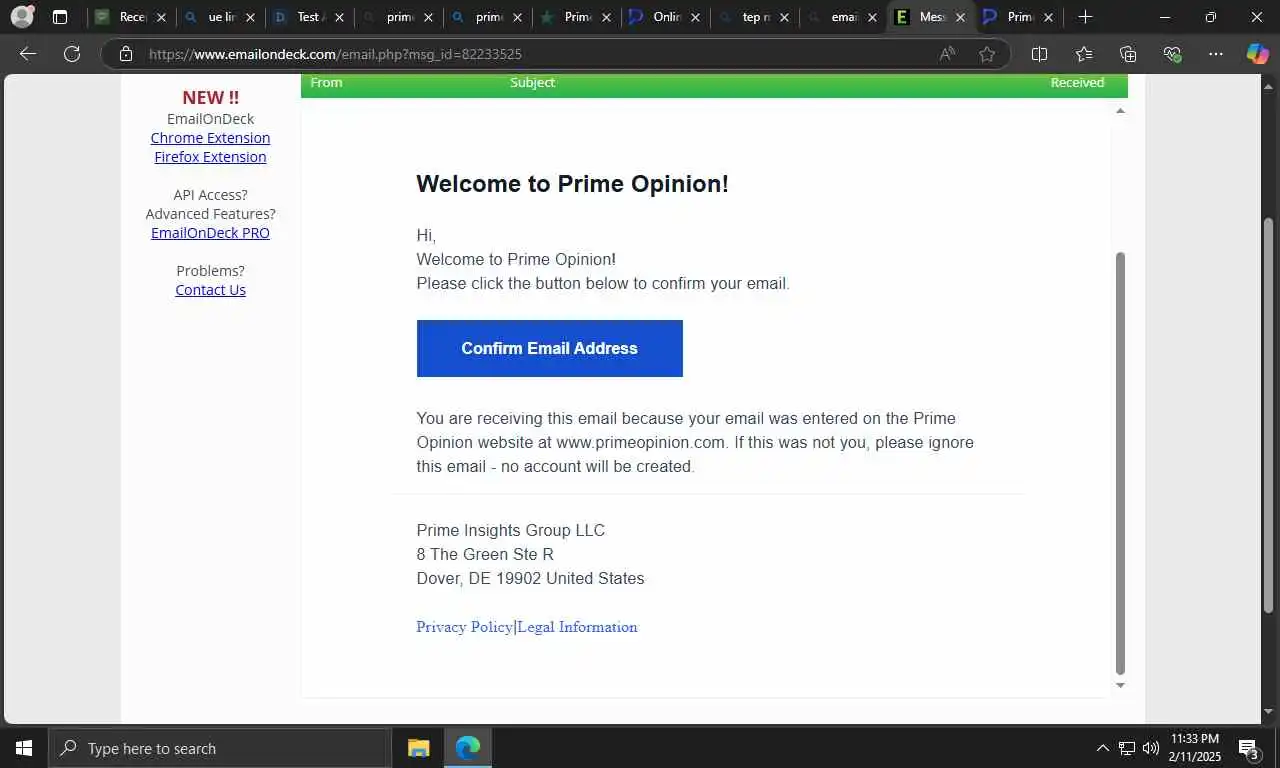Open Browser essentials heart icon
Screen dimensions: 1280x768
[x=1172, y=54]
